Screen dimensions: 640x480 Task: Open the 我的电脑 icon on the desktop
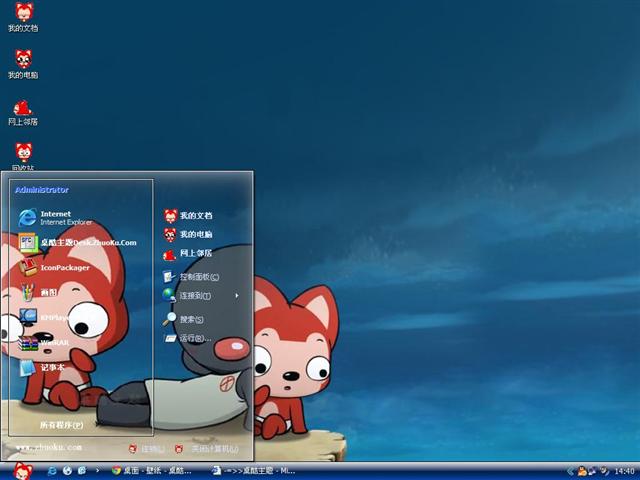(x=23, y=64)
